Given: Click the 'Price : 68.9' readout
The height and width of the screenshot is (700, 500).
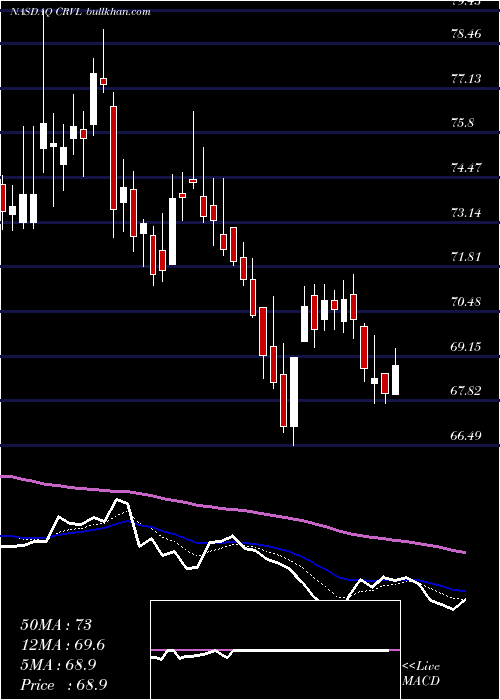Looking at the screenshot, I should (63, 685).
